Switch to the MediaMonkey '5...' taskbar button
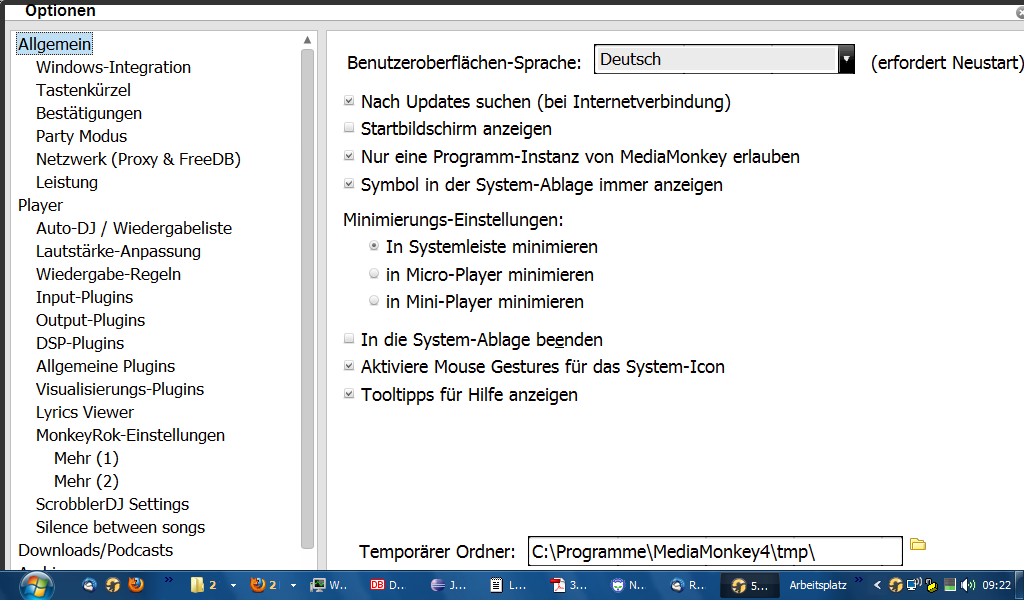Viewport: 1036px width, 612px height. pos(750,586)
